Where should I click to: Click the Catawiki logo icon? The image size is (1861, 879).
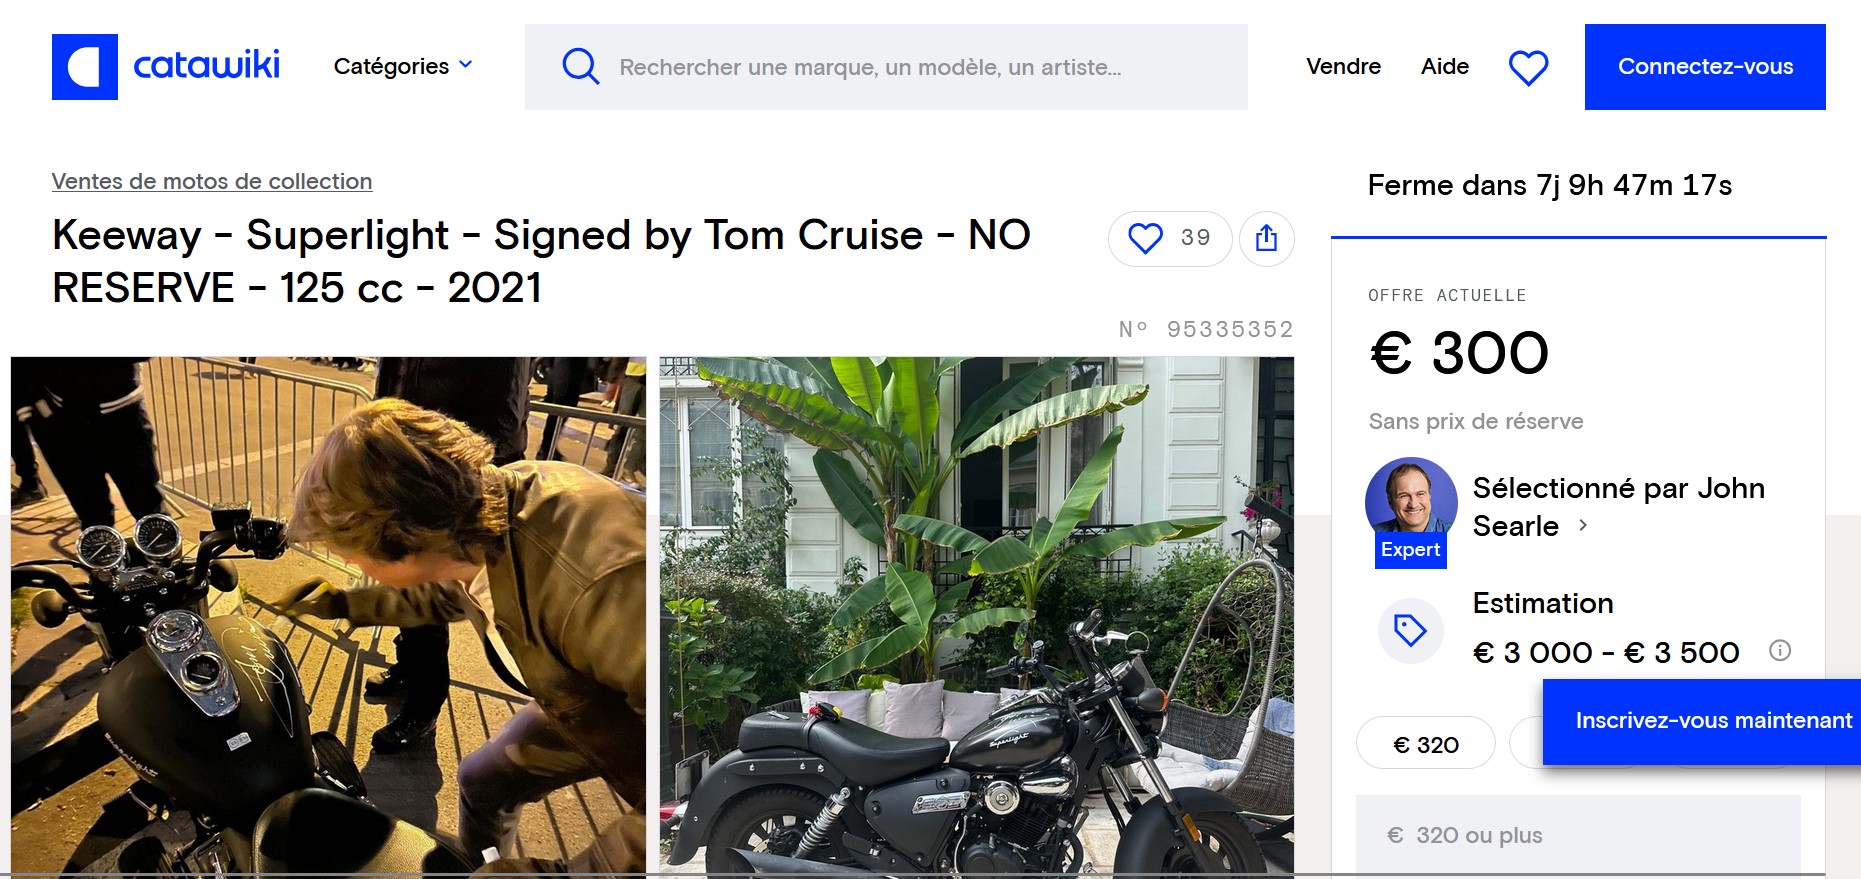[85, 66]
